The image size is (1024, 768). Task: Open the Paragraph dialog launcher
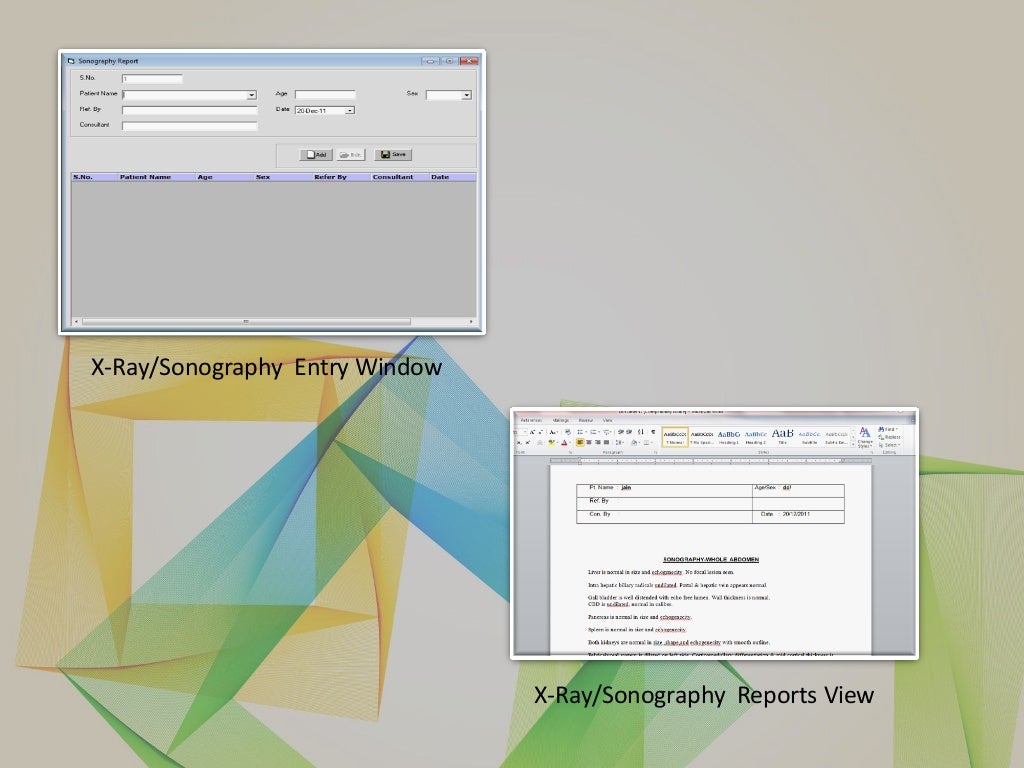click(655, 452)
